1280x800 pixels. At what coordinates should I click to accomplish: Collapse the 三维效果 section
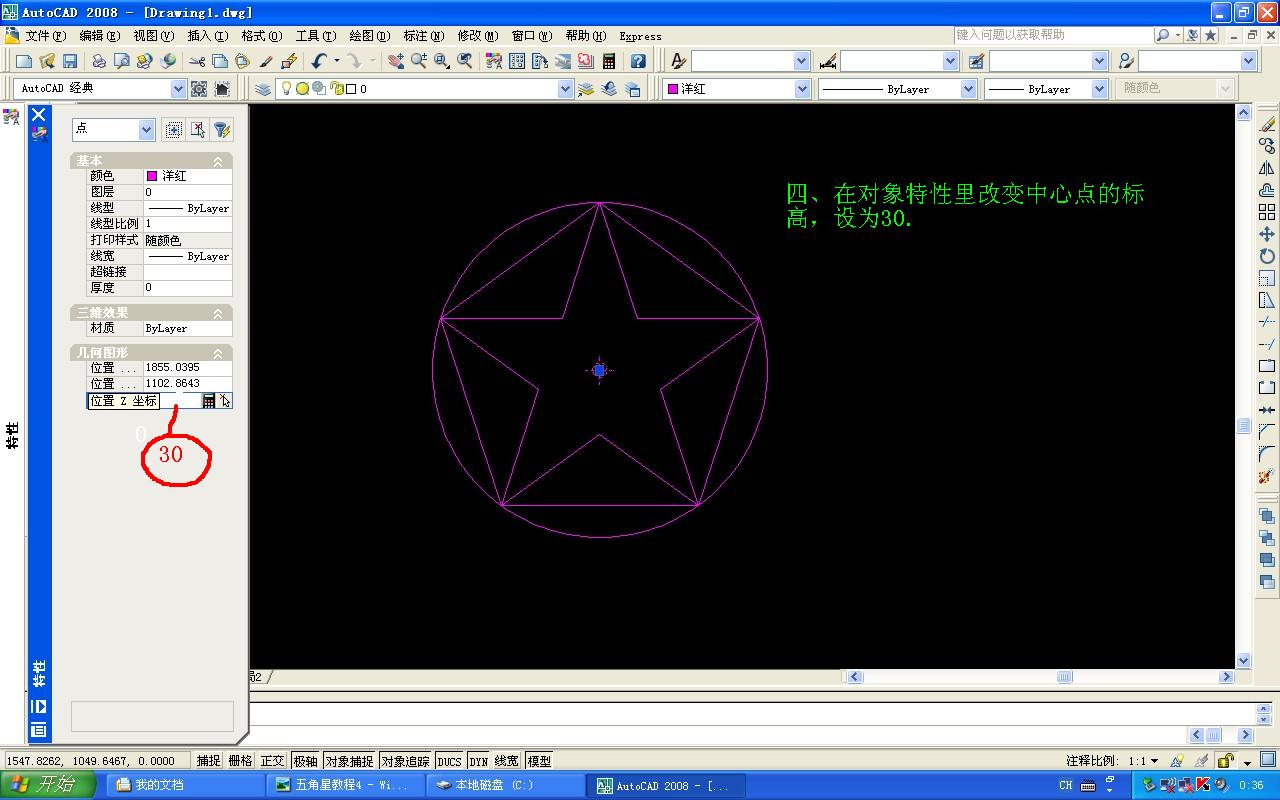[x=217, y=313]
